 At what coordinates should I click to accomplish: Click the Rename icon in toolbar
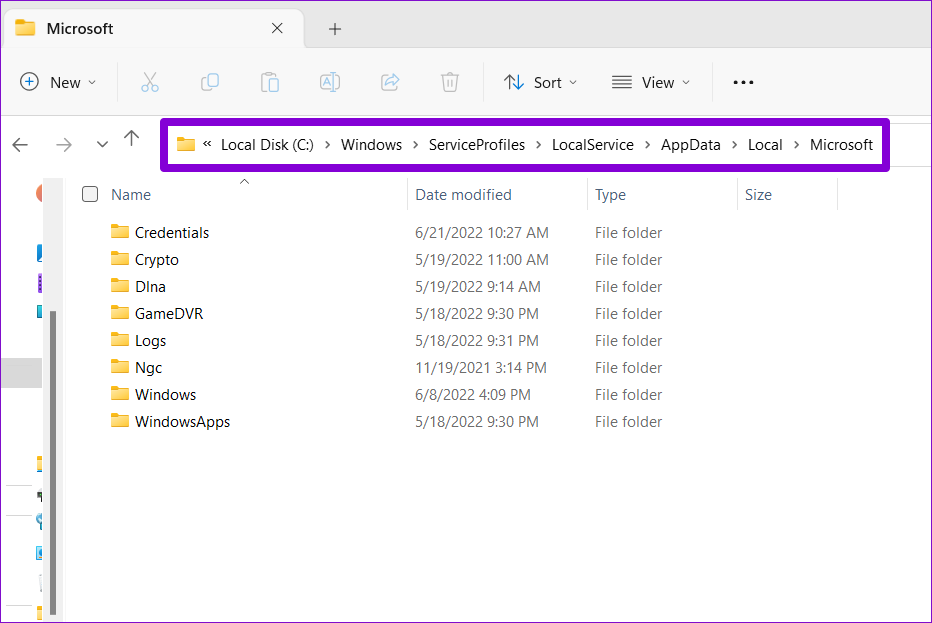(330, 82)
